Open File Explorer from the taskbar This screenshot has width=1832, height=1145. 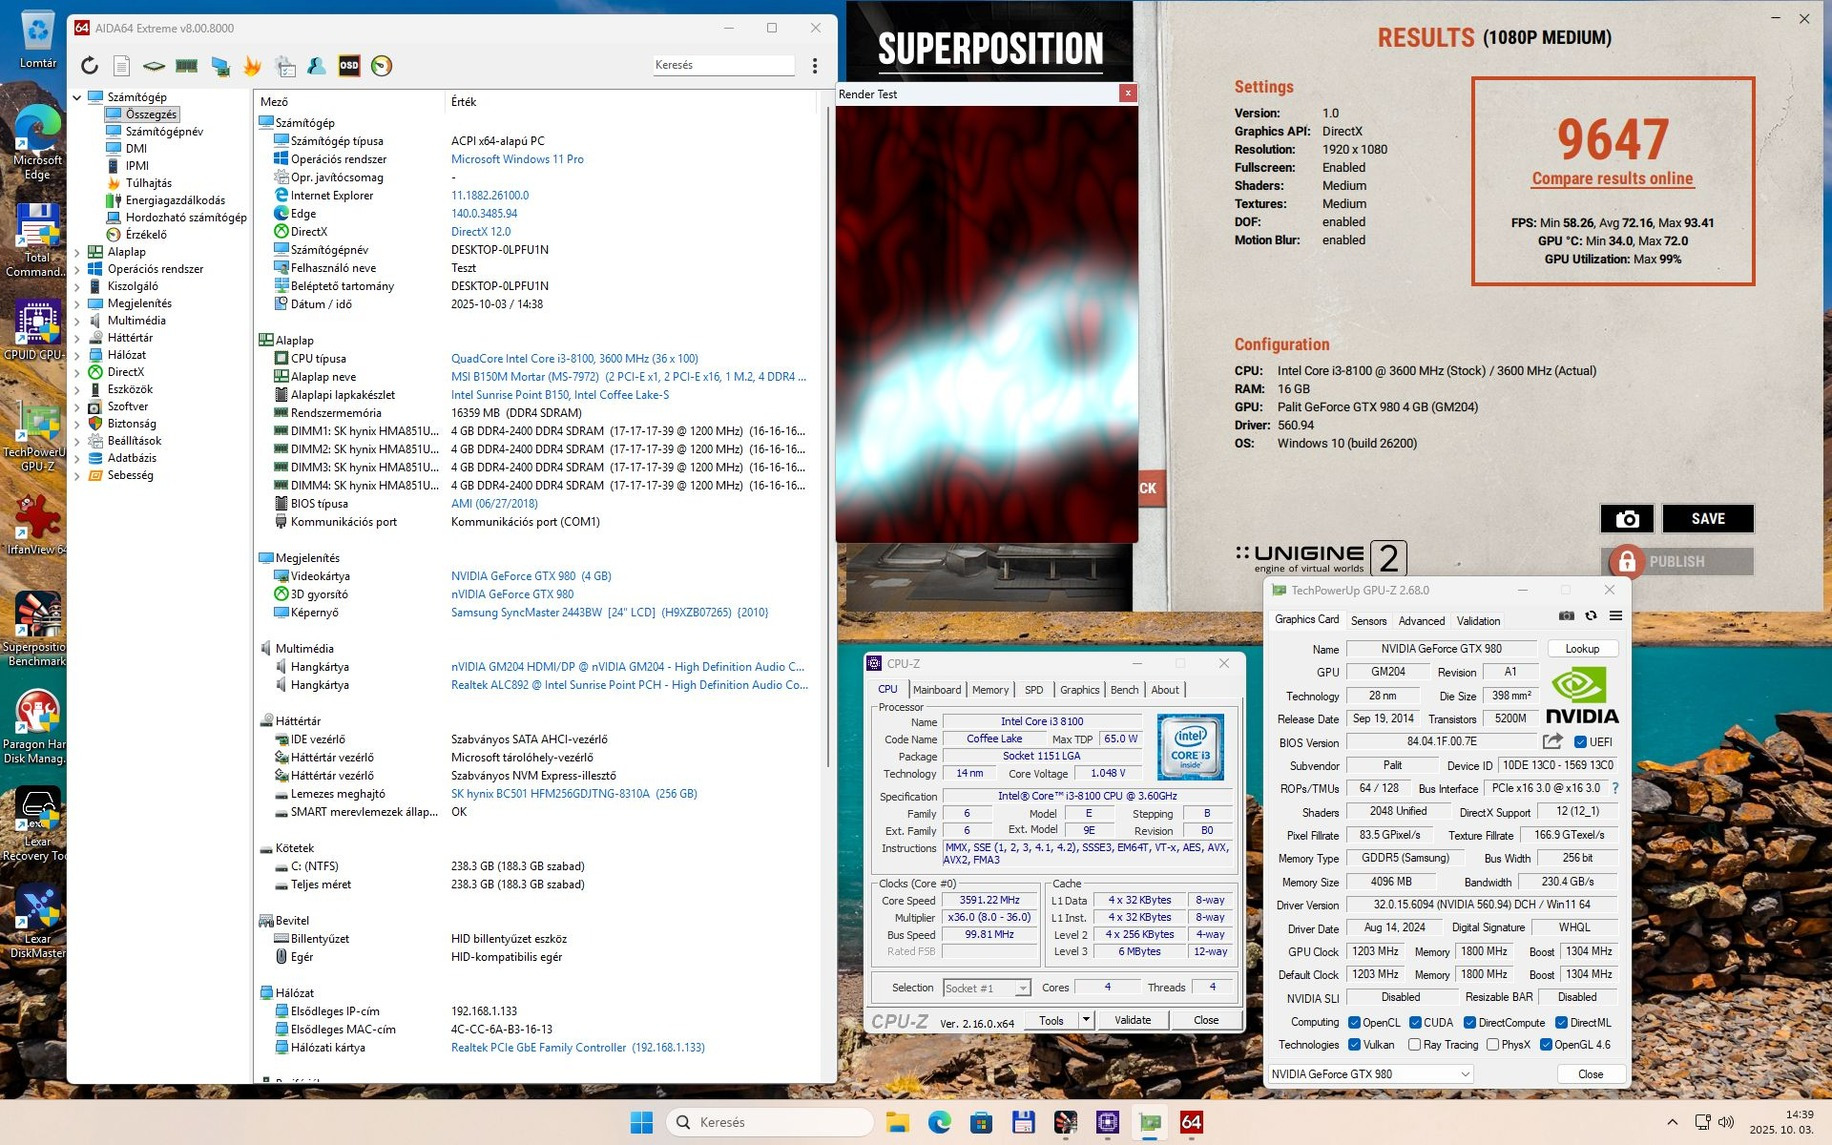[x=897, y=1122]
